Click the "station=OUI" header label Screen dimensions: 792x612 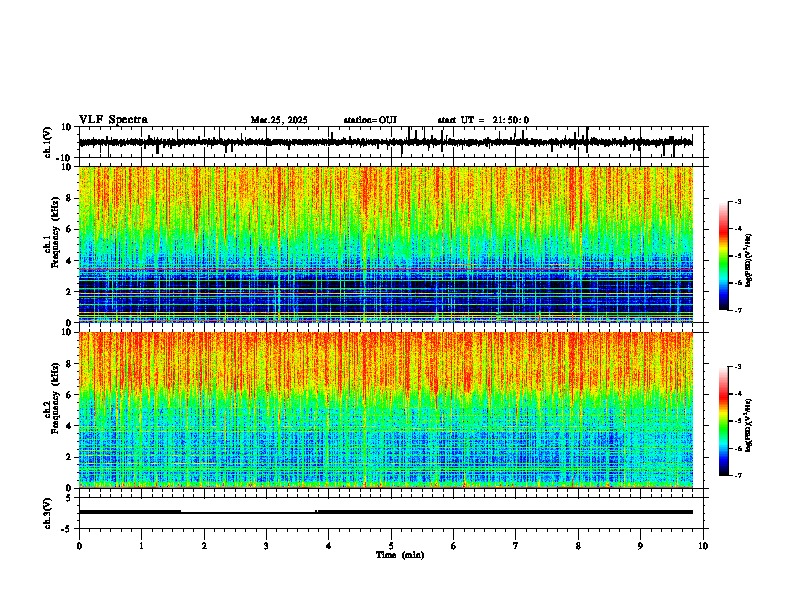click(370, 120)
